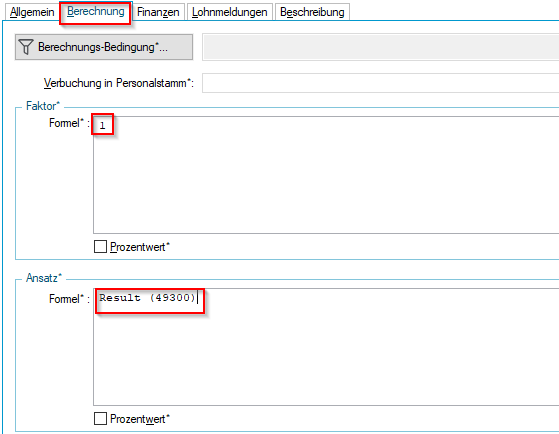Click the Verbuchung in Personalstamm input field
Image resolution: width=559 pixels, height=434 pixels.
coord(380,83)
